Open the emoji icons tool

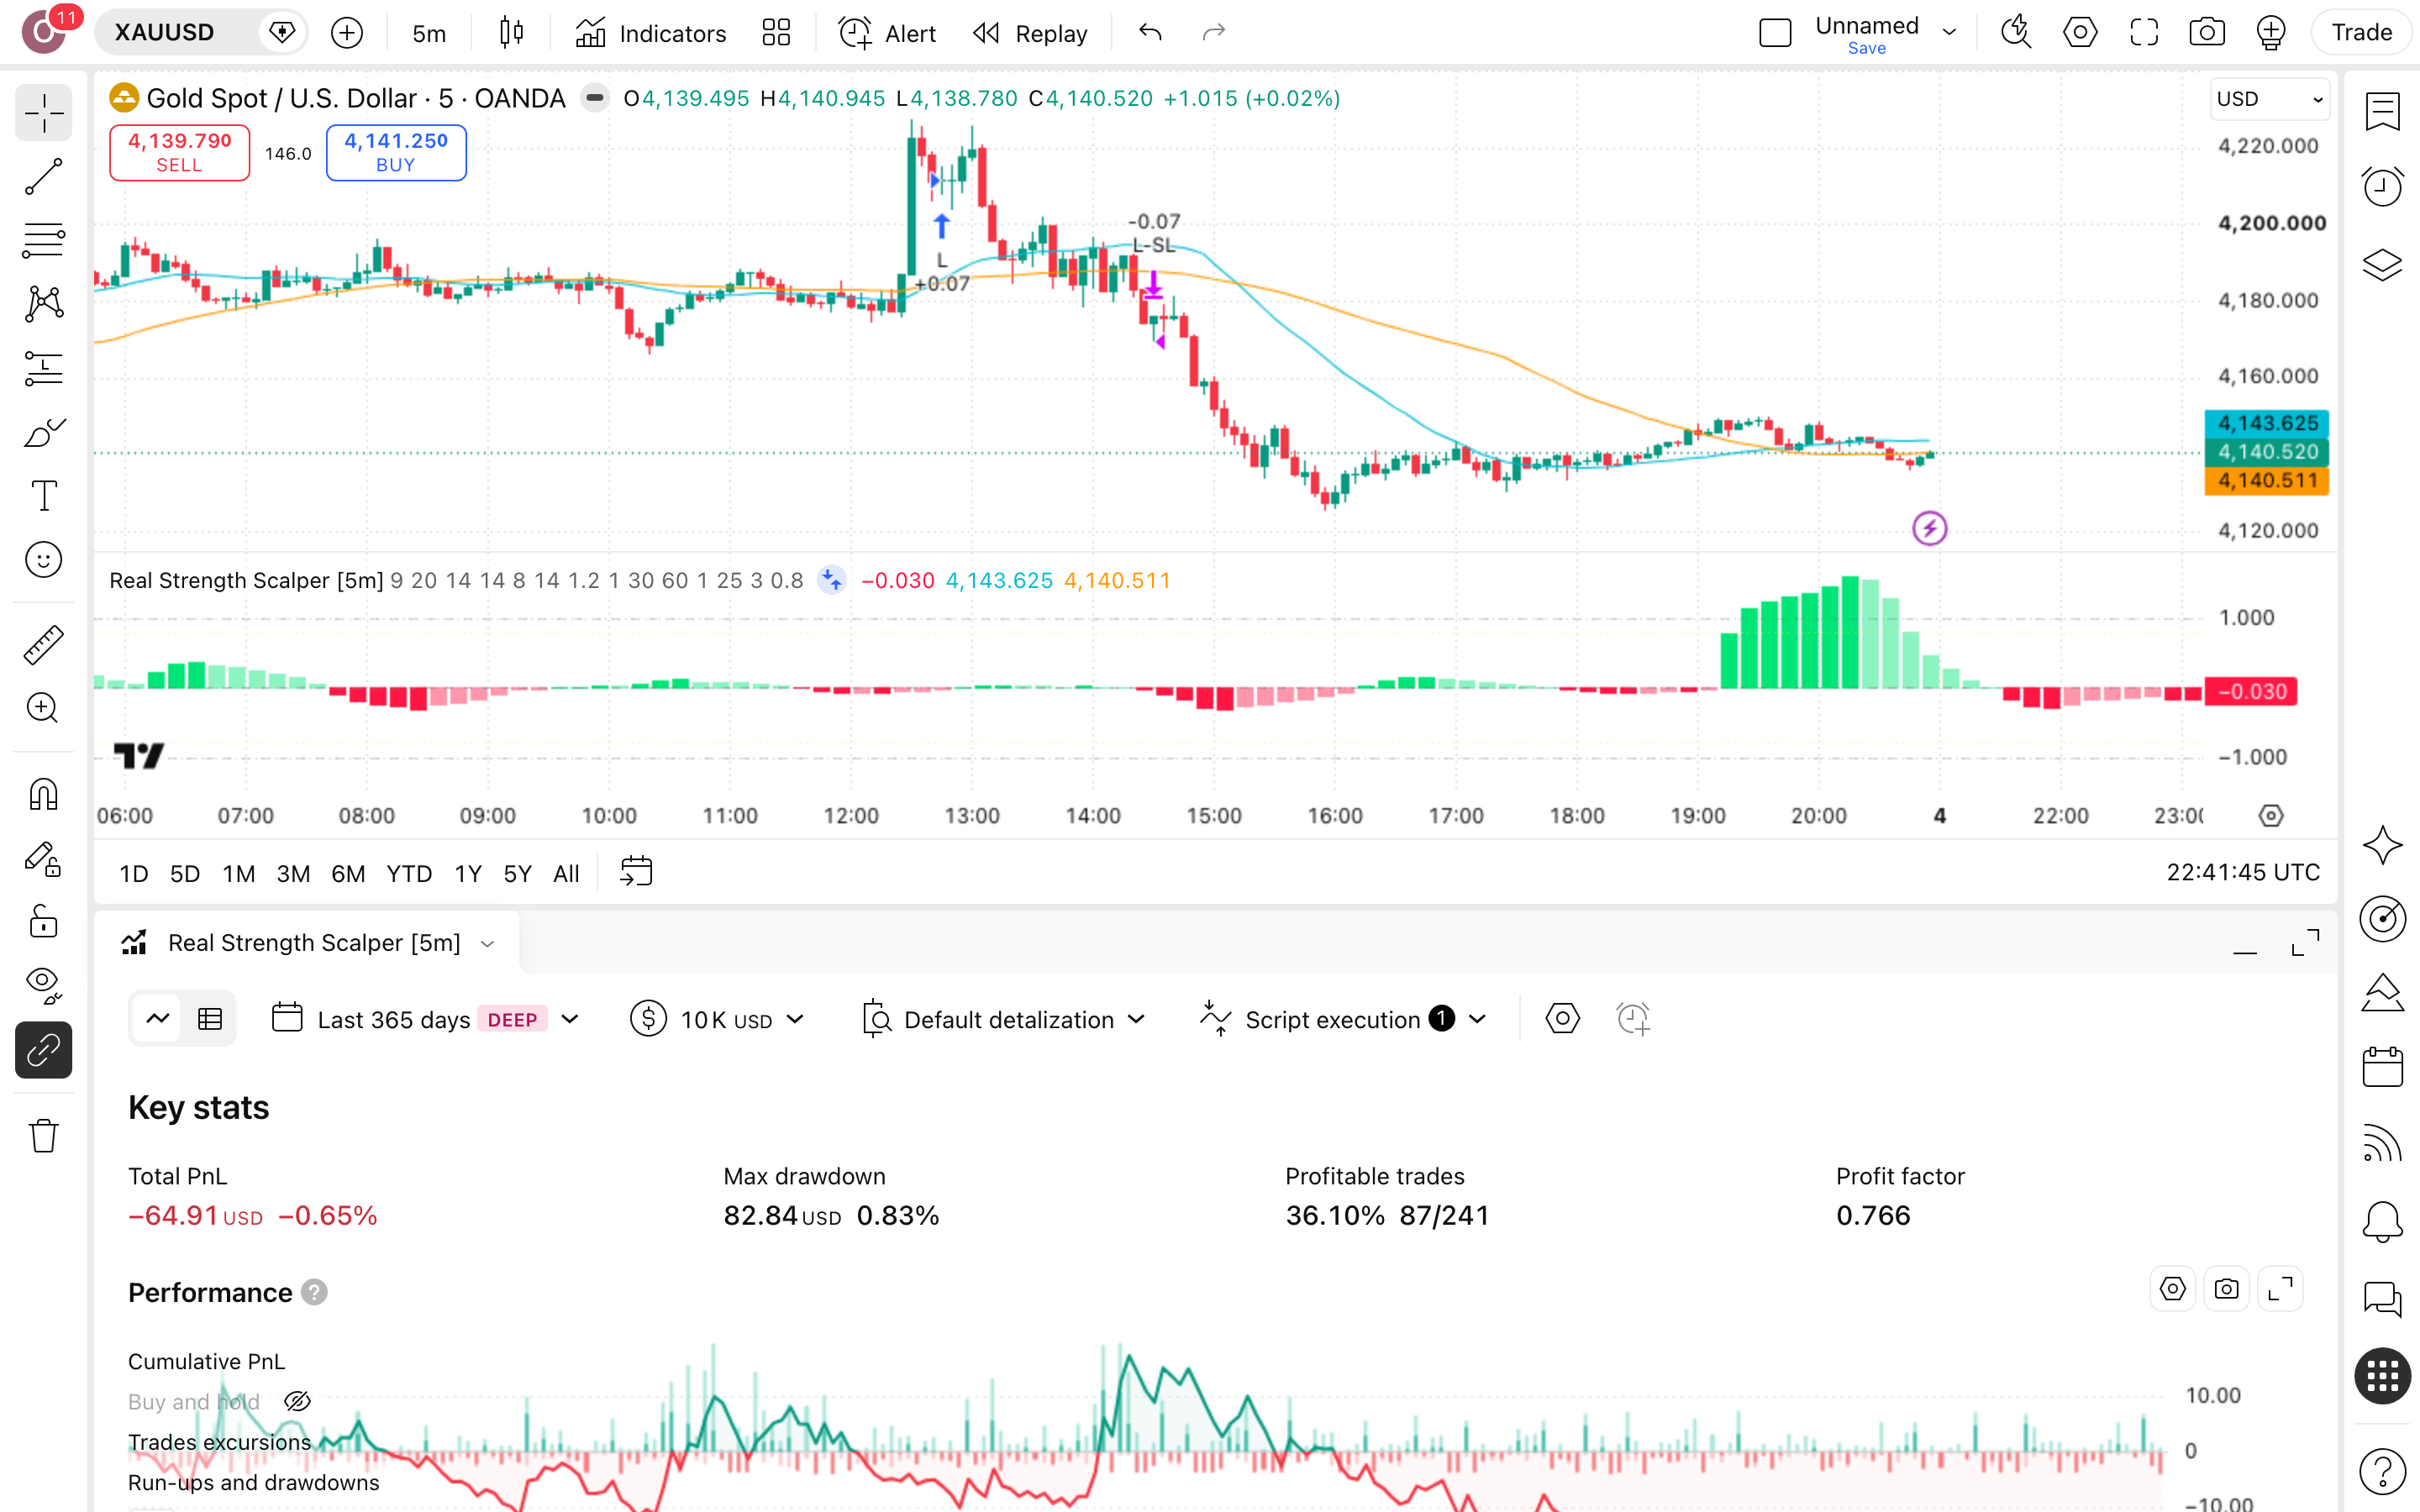click(x=44, y=560)
